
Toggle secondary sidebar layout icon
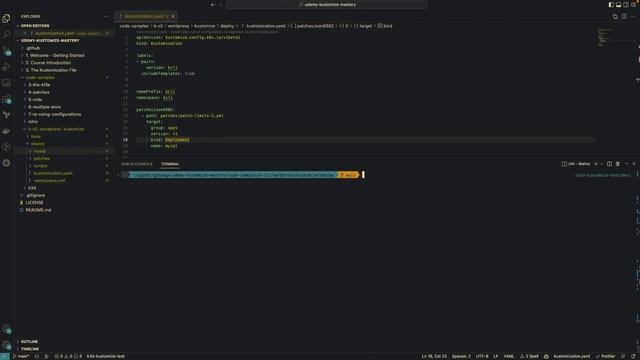[626, 4]
